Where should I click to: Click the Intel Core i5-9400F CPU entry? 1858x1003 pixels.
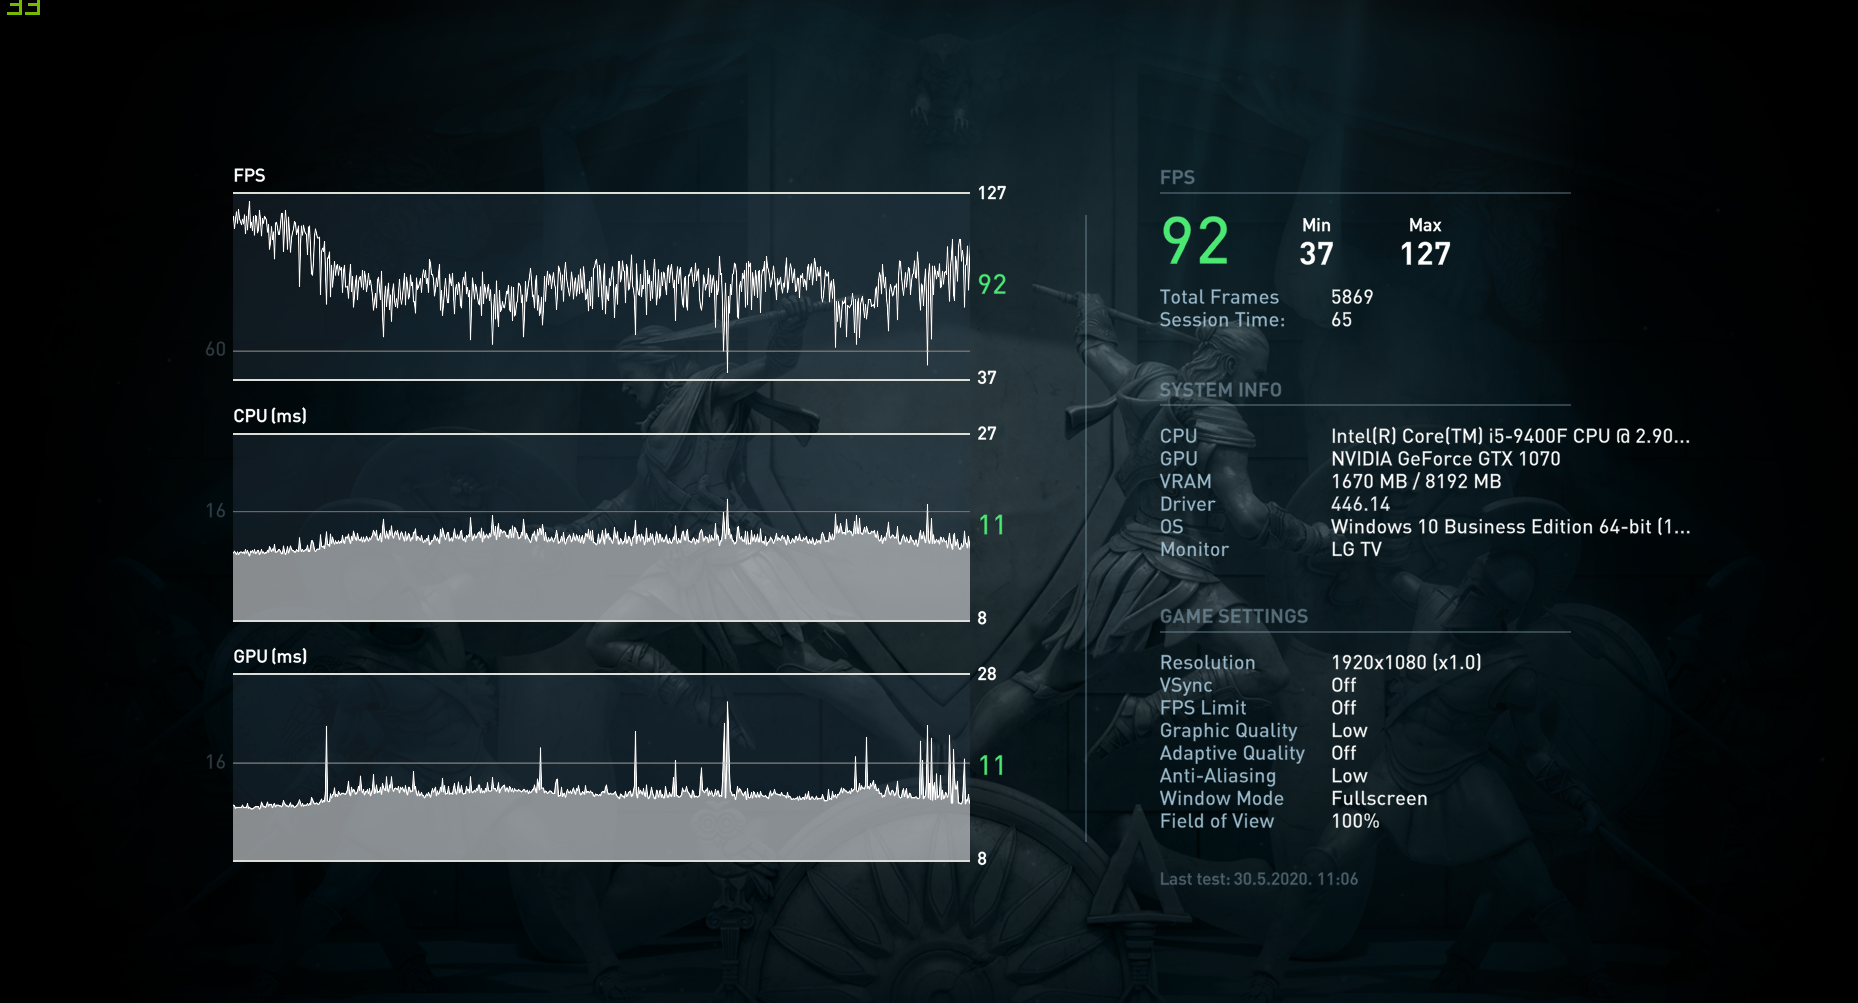point(1510,436)
